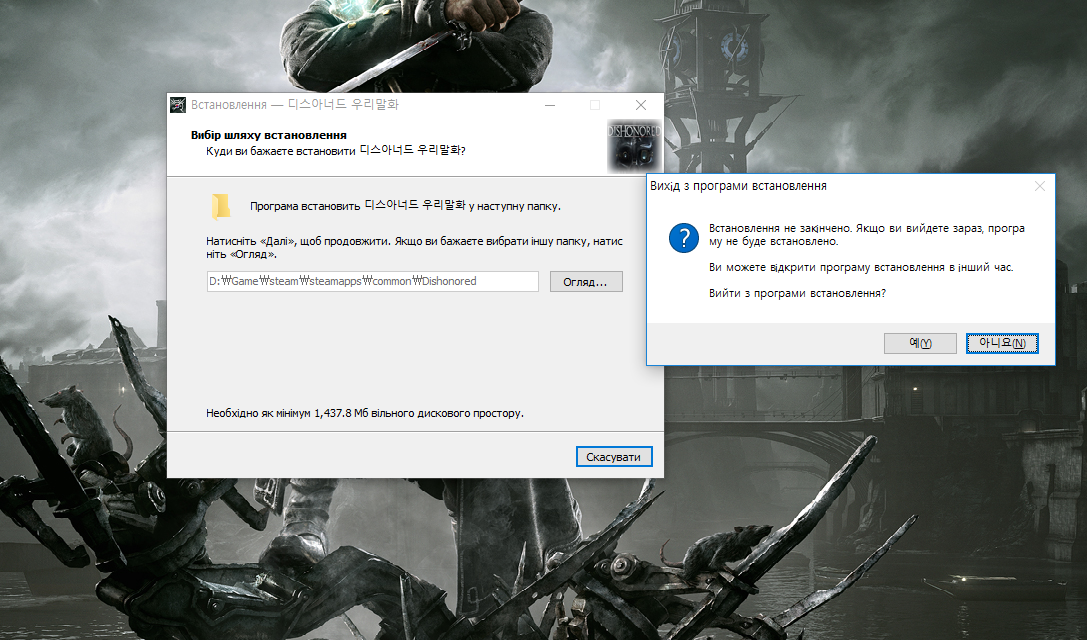
Task: Choose 아니요(N) to stay in setup
Action: tap(1002, 343)
